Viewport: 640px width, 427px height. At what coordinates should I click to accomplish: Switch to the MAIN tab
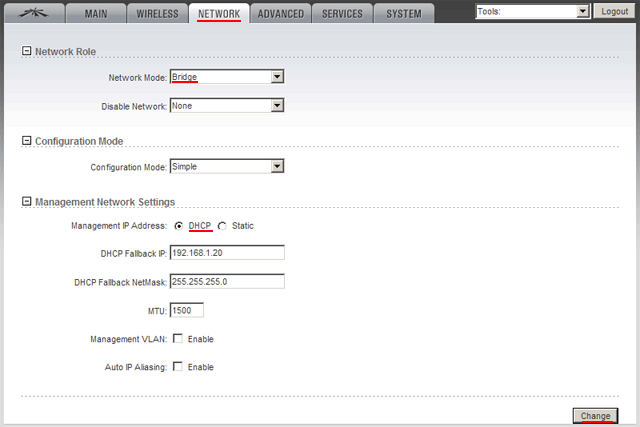96,13
